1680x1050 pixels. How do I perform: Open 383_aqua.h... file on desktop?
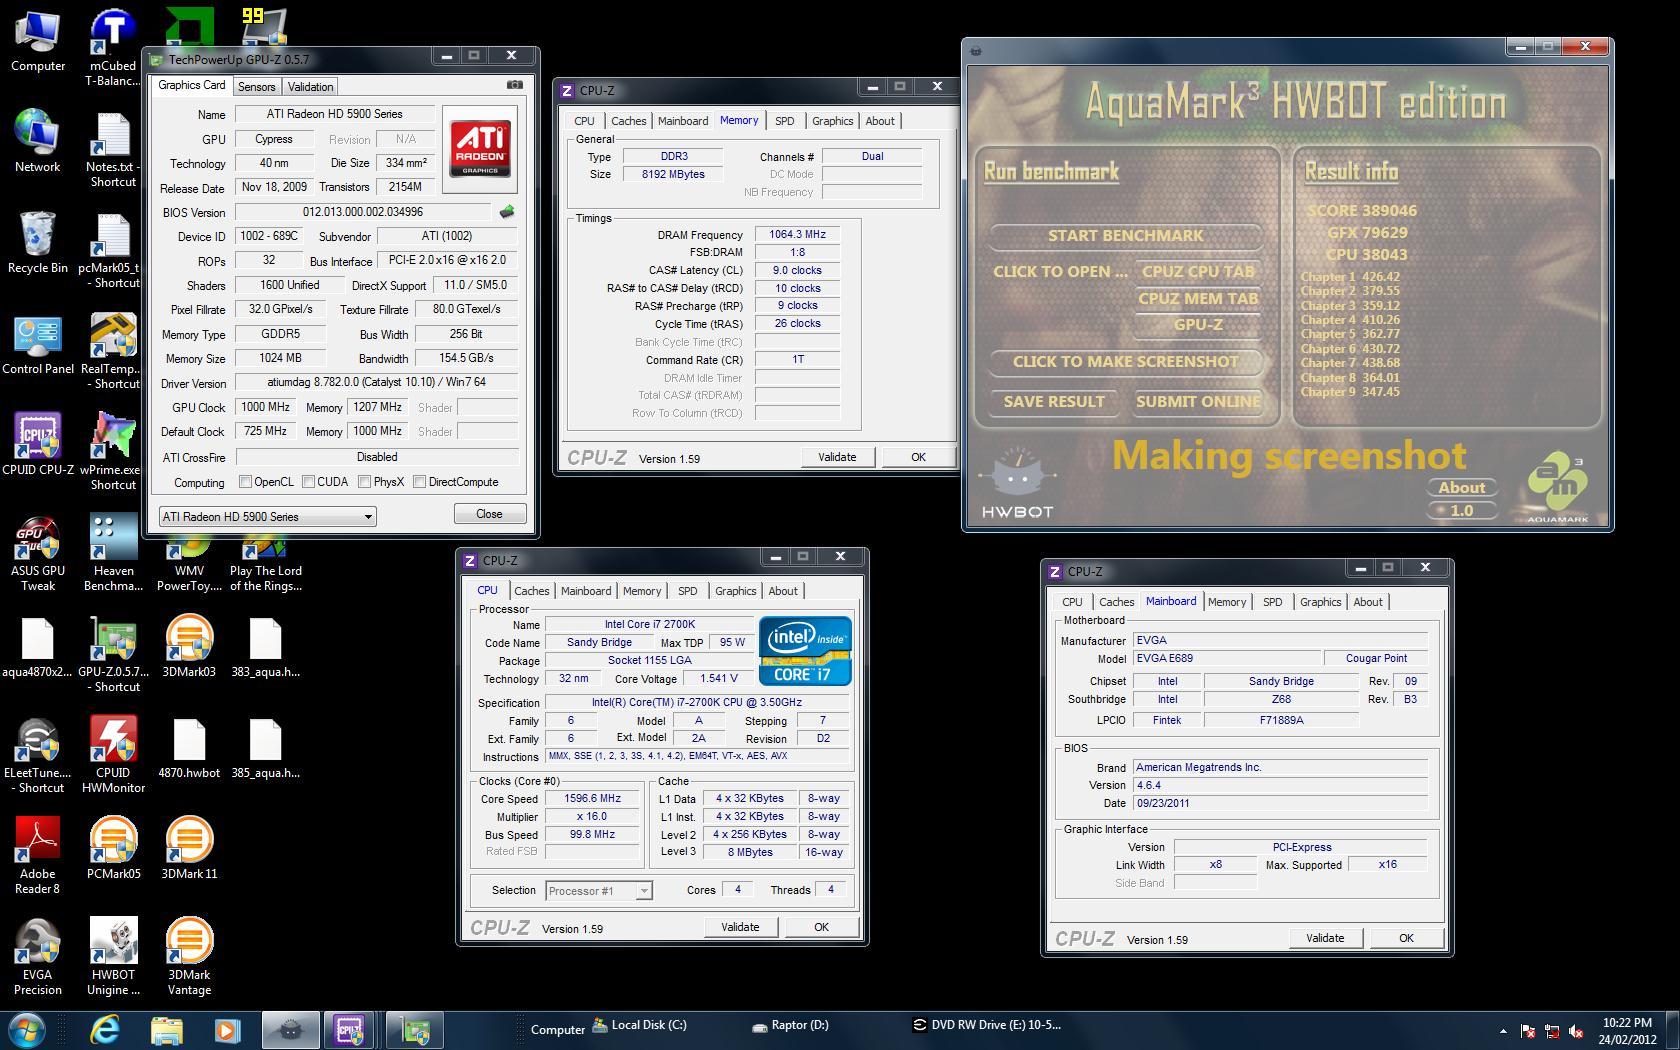[265, 647]
